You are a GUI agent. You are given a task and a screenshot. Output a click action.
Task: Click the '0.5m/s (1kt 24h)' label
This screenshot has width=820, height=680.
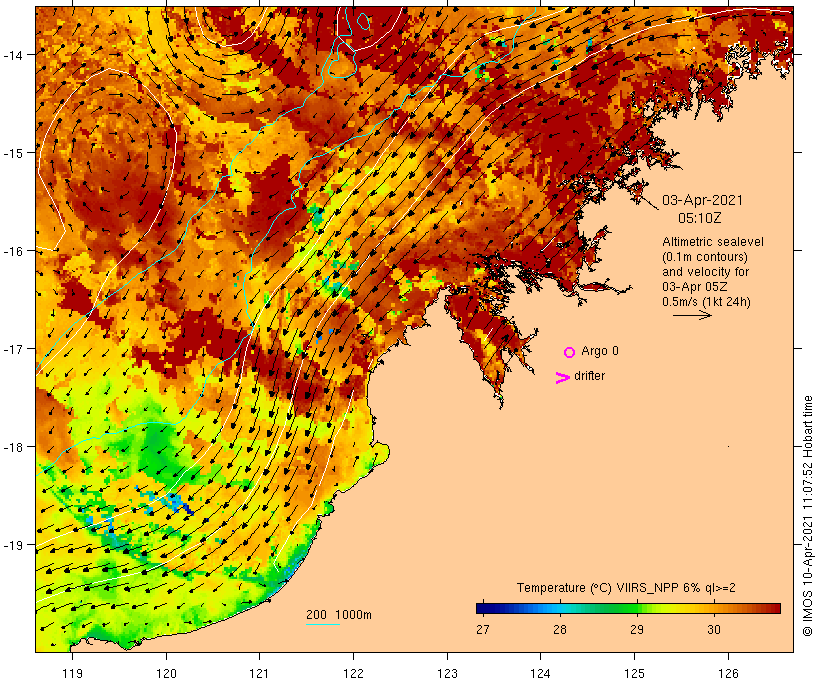[x=706, y=302]
